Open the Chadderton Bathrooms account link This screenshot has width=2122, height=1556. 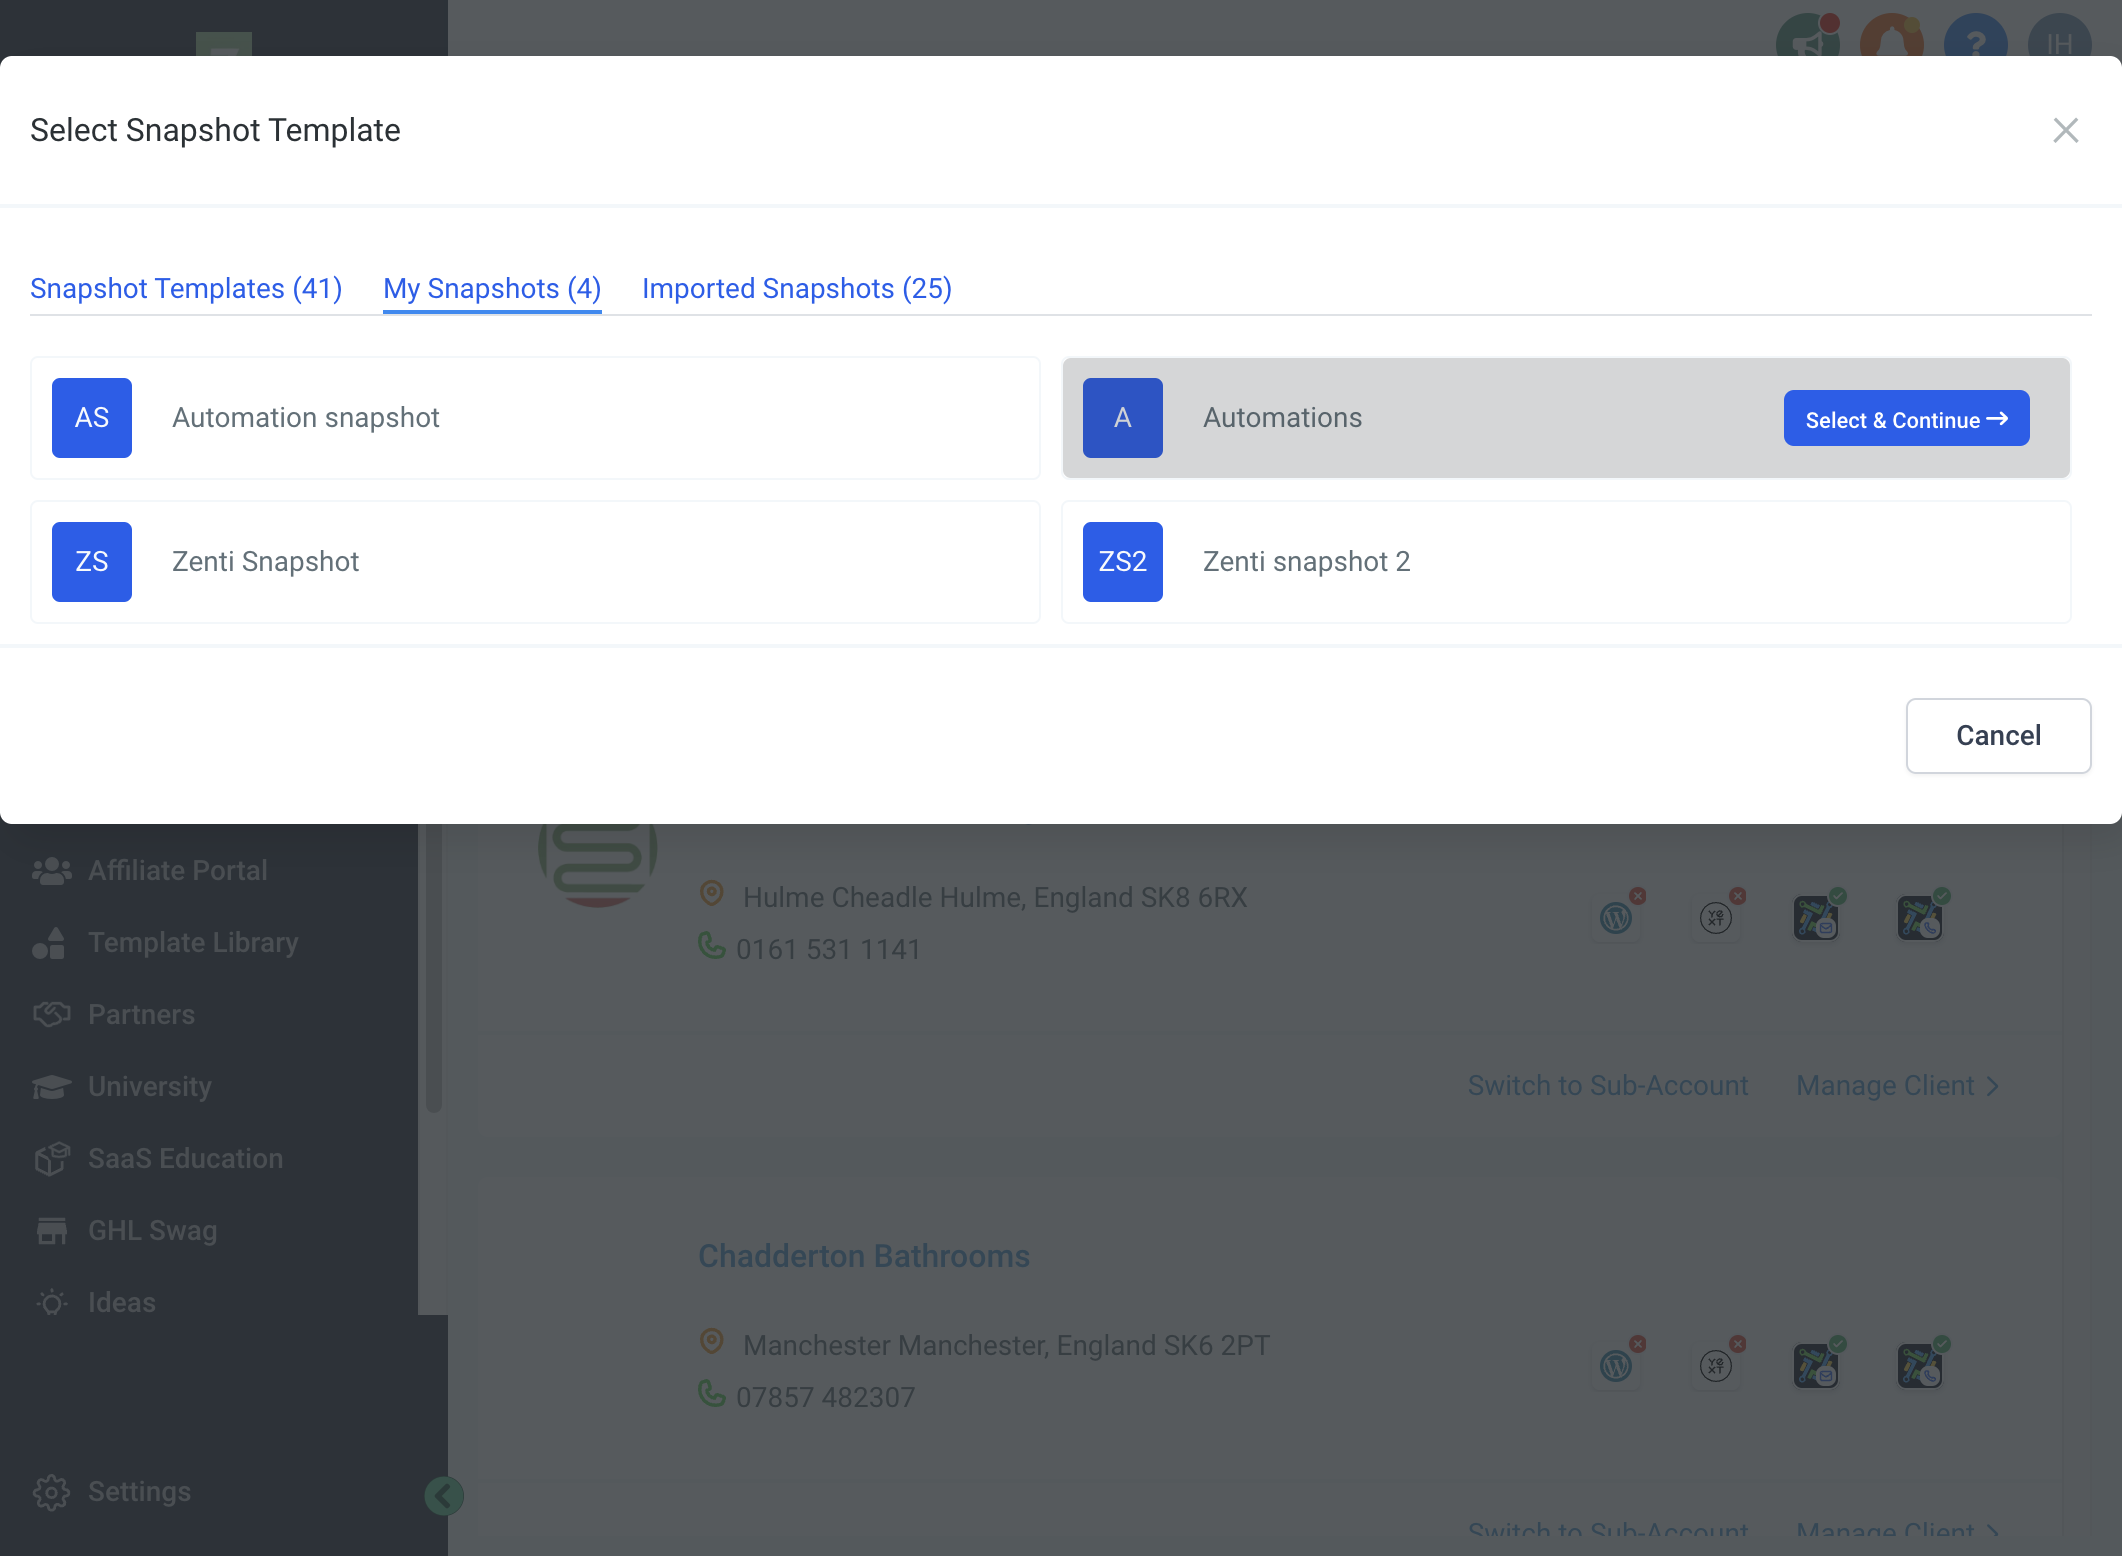coord(864,1256)
